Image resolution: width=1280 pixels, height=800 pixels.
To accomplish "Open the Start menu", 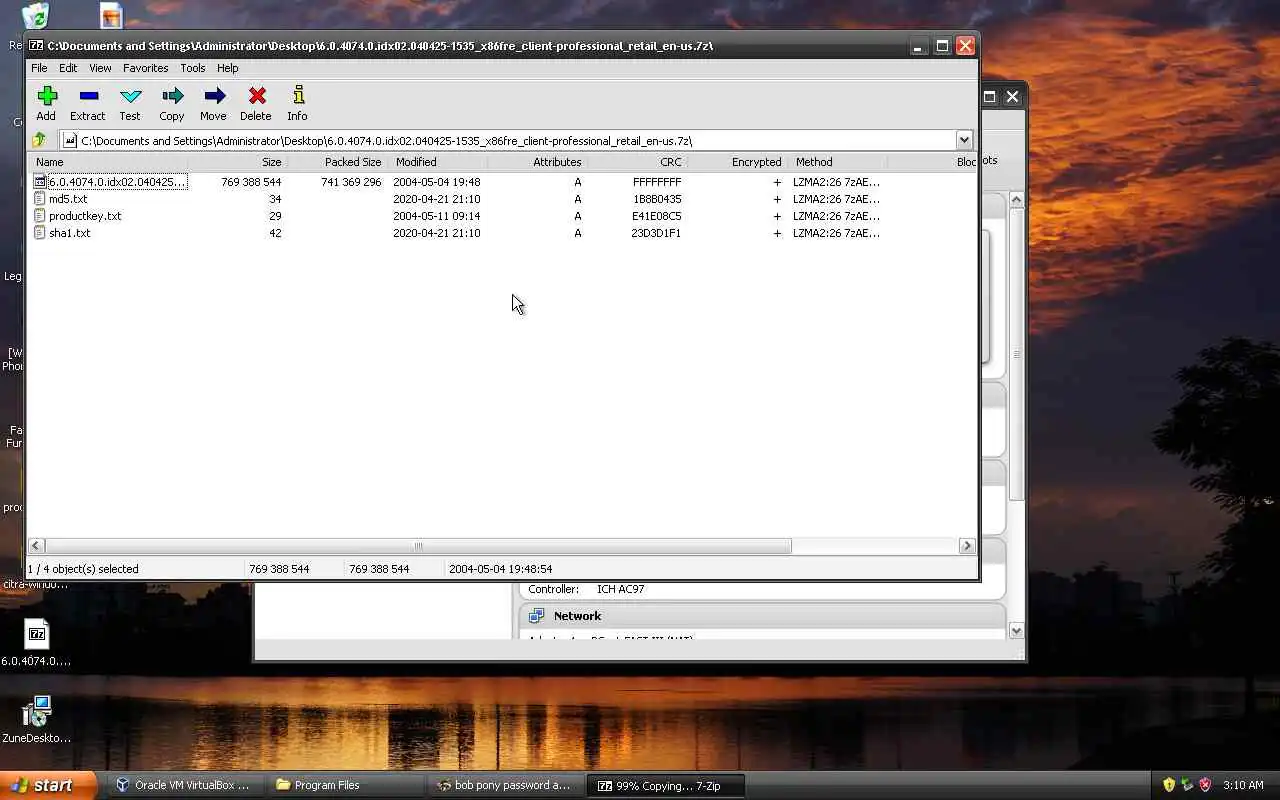I will pos(49,785).
